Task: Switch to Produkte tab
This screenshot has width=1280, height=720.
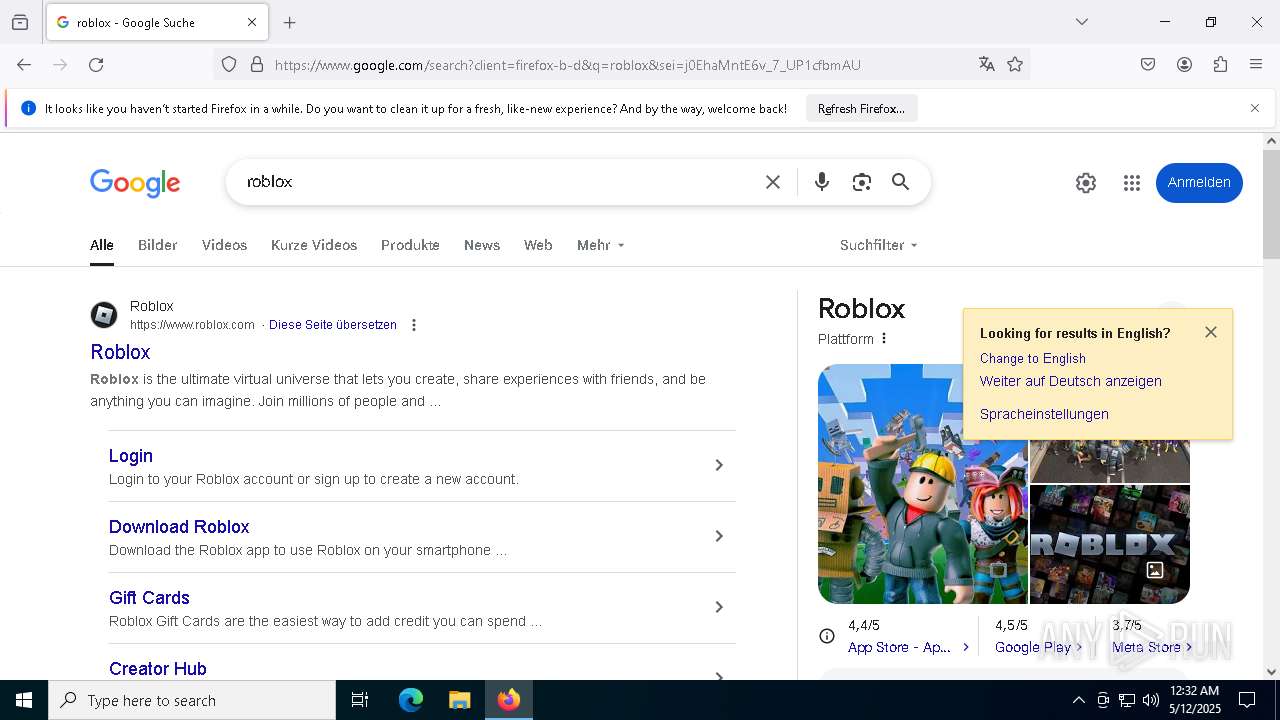Action: point(410,245)
